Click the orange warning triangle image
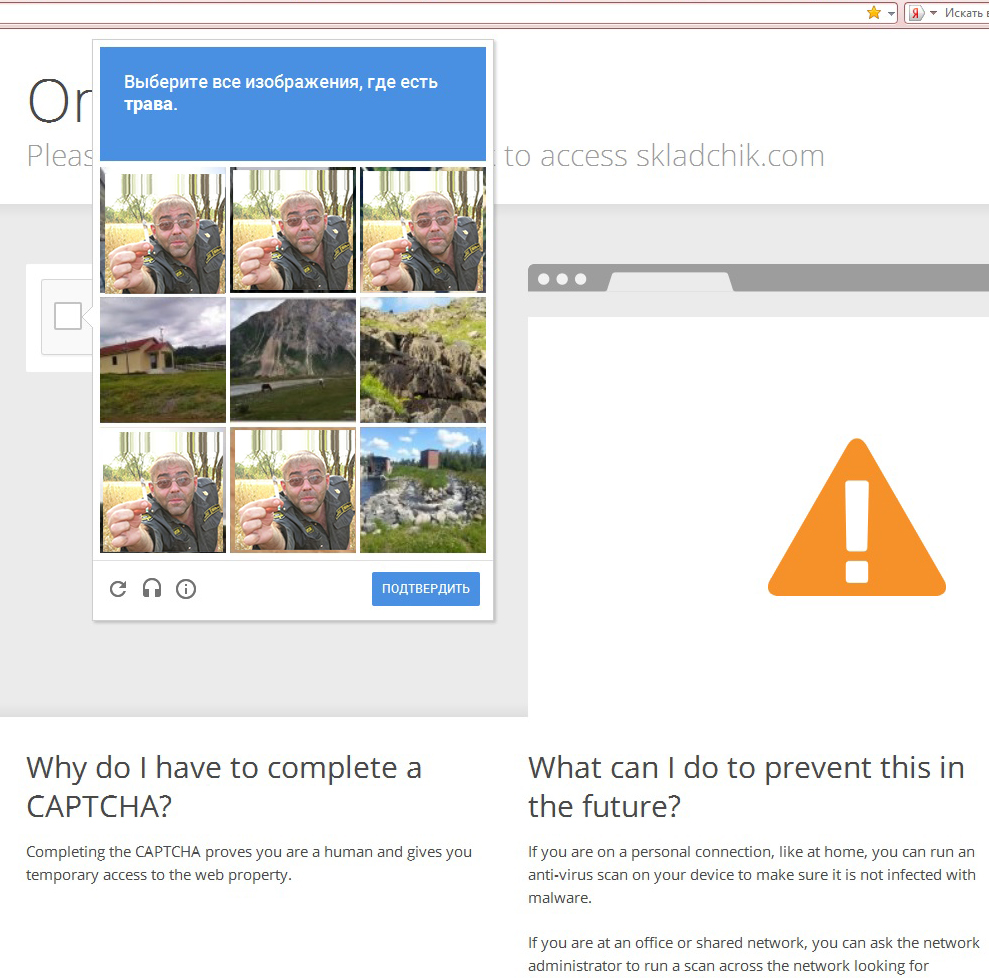 pyautogui.click(x=857, y=517)
